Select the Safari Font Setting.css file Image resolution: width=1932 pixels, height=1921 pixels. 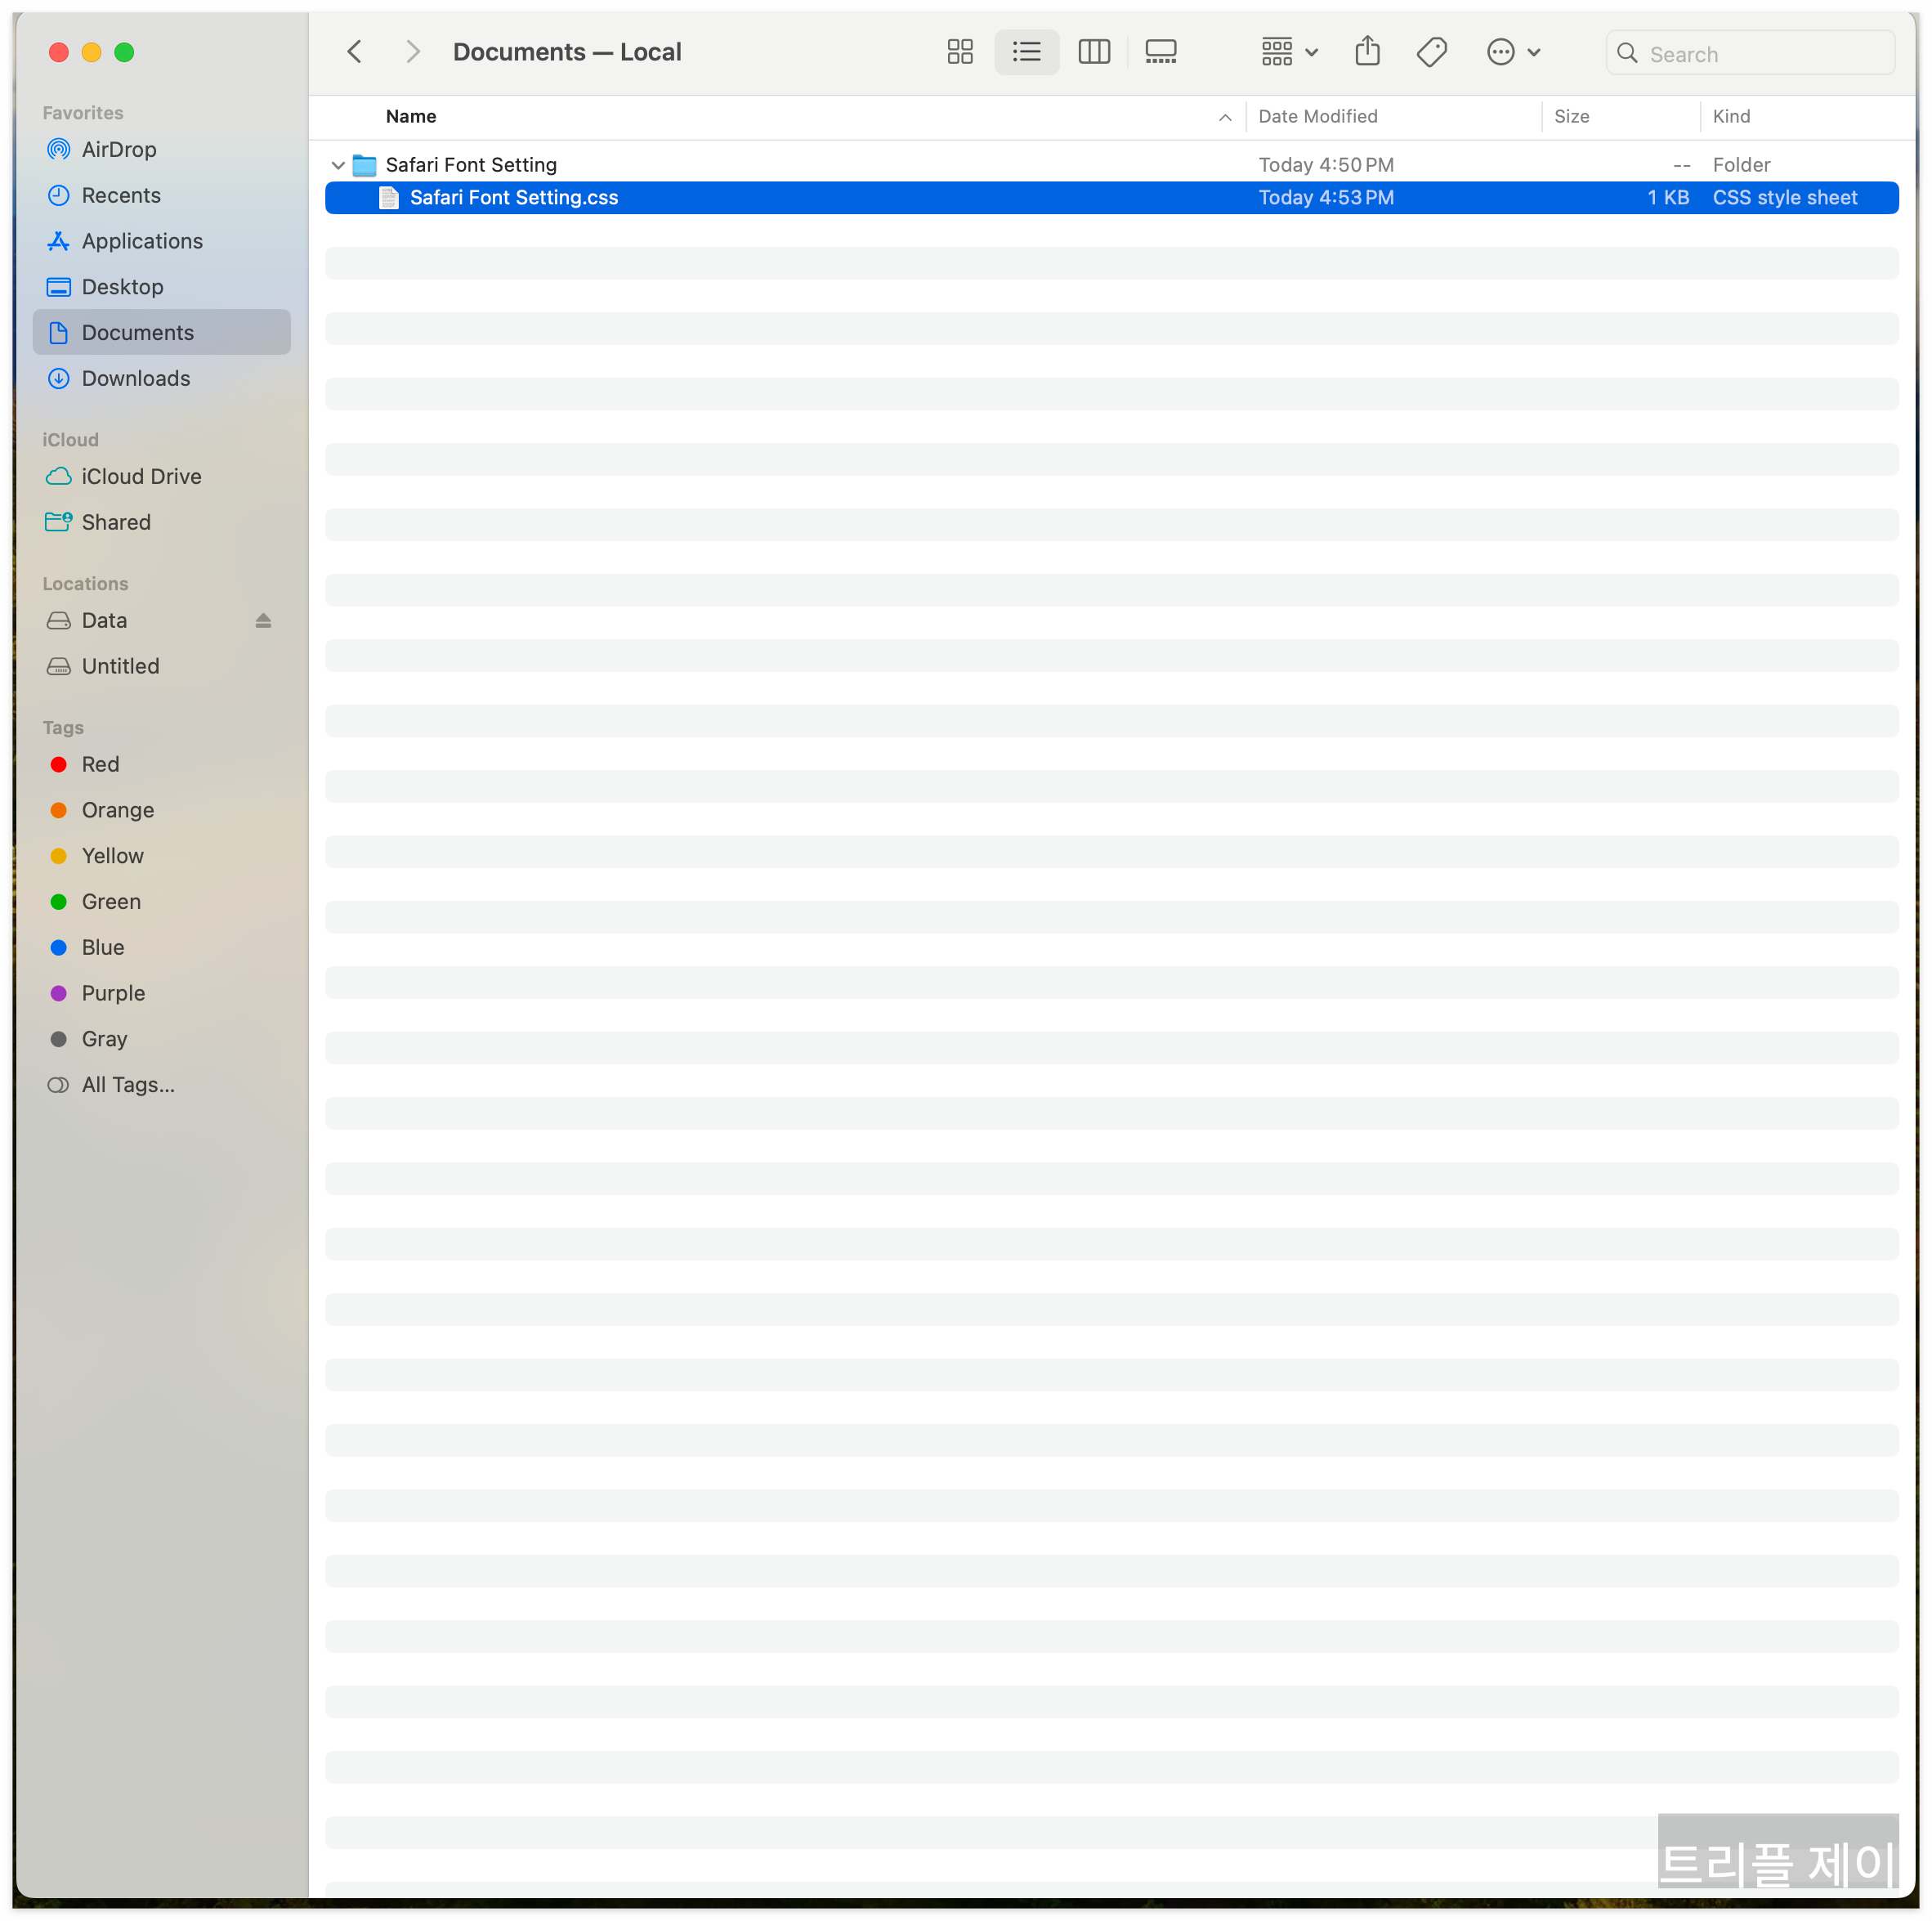pos(513,198)
